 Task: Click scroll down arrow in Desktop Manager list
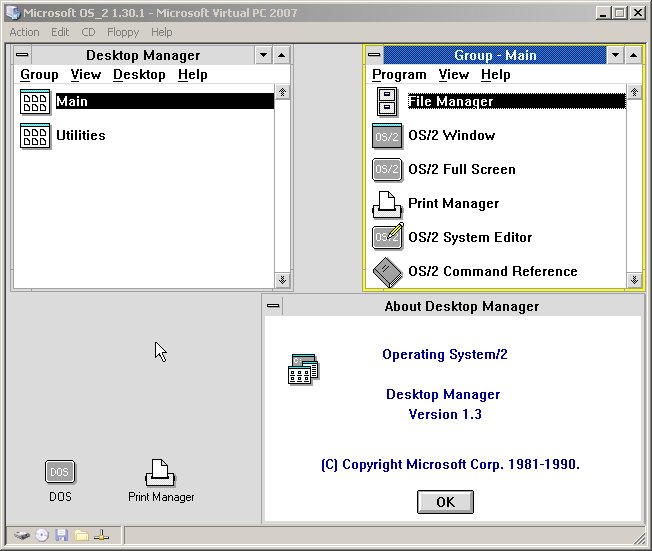(282, 279)
